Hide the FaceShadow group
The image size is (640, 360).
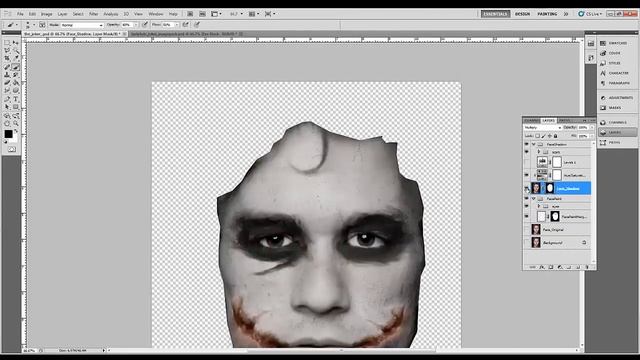tap(527, 144)
